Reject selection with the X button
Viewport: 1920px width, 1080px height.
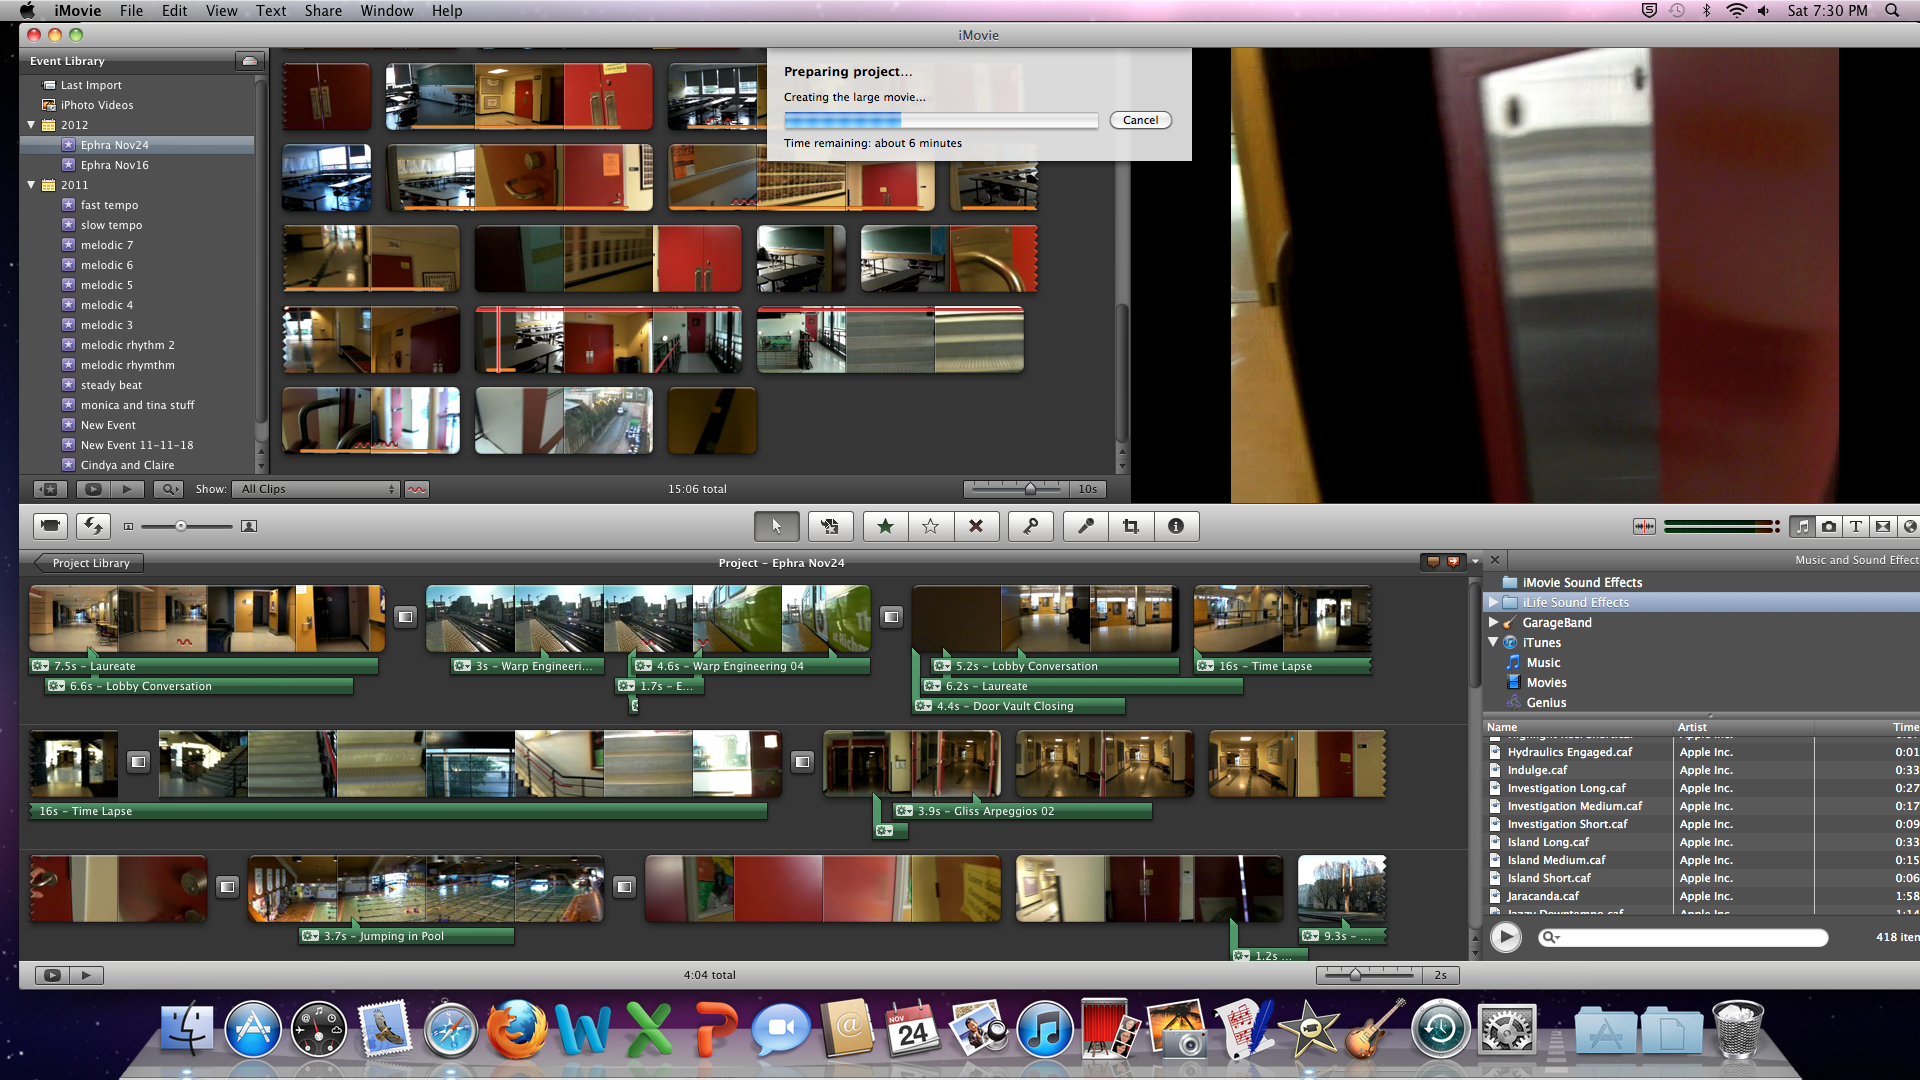[976, 526]
